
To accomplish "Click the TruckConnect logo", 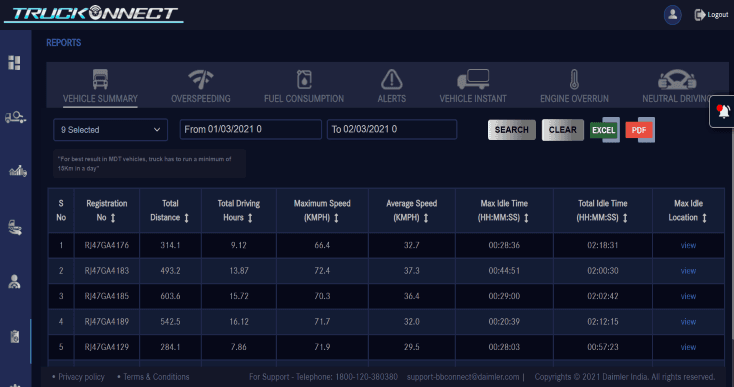I will 94,14.
